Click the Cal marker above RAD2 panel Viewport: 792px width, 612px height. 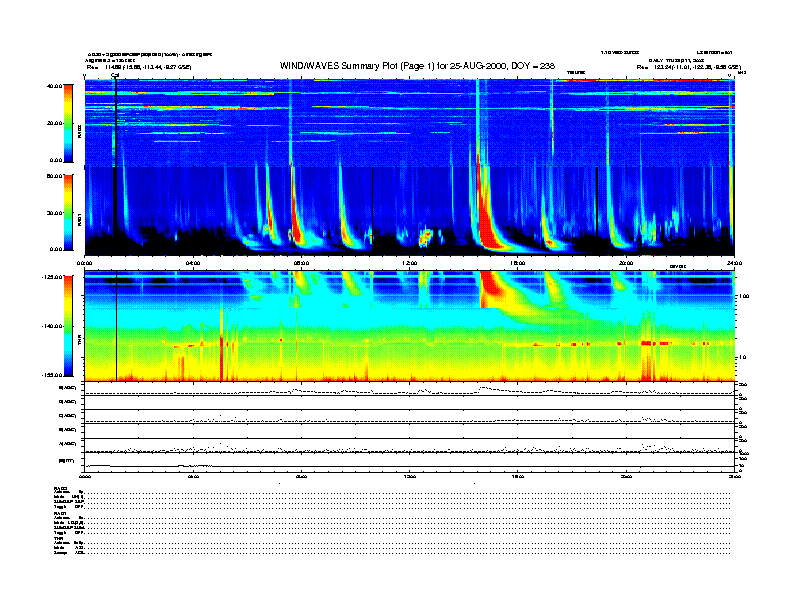115,75
